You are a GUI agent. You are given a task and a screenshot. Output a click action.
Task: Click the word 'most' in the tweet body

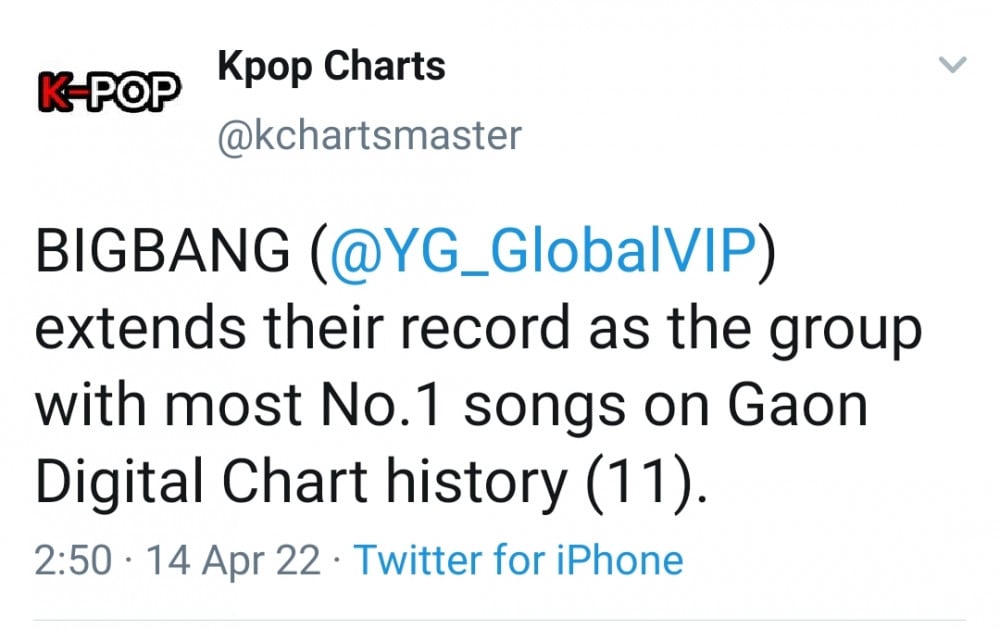point(233,406)
